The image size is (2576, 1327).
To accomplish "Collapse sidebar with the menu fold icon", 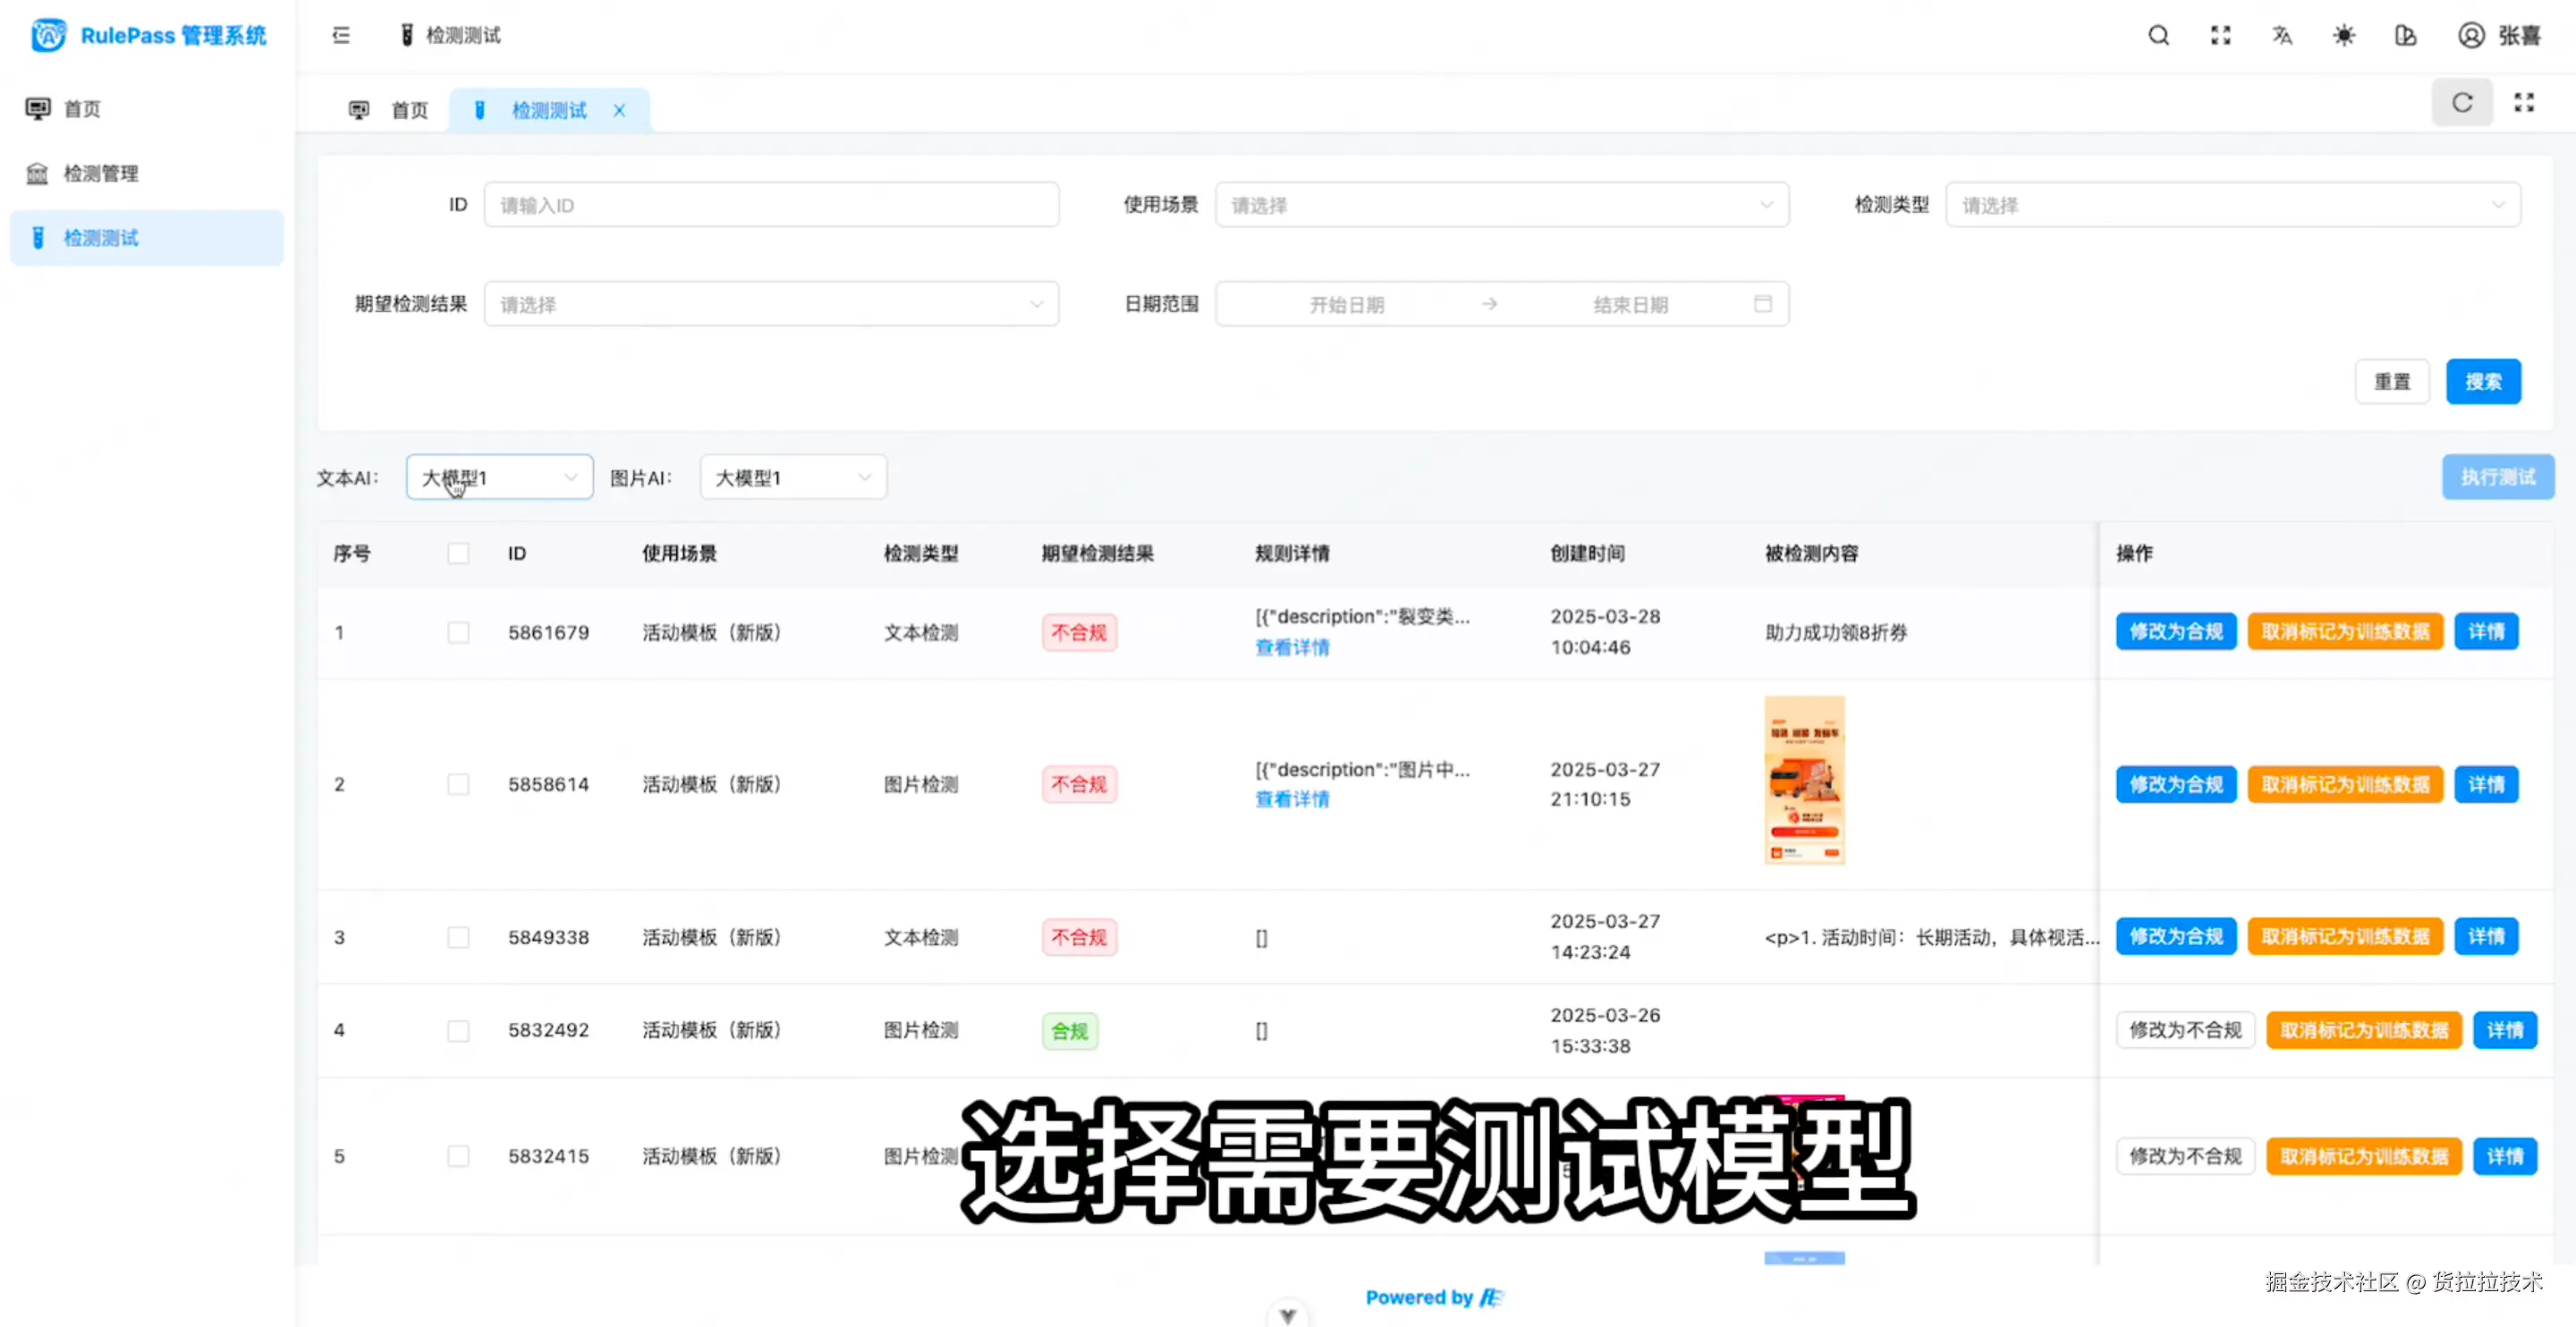I will [341, 36].
